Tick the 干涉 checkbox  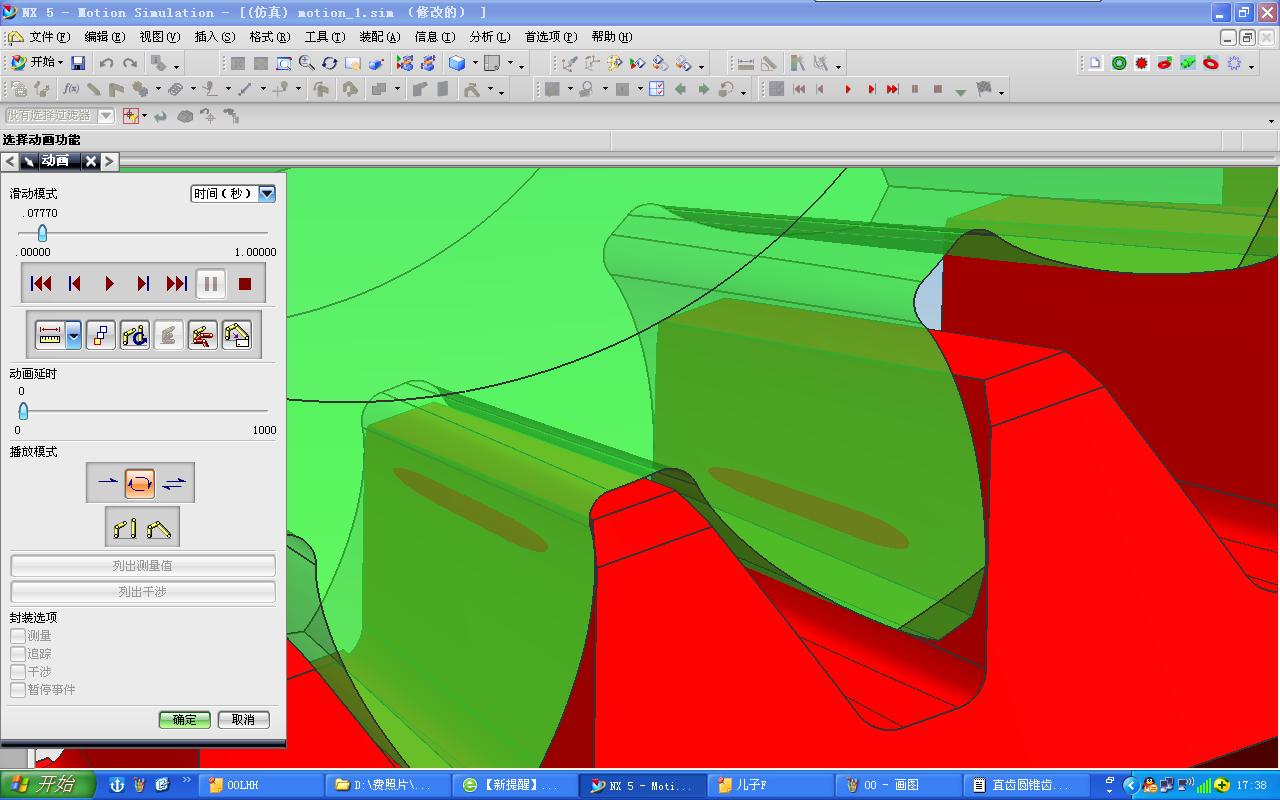(18, 672)
